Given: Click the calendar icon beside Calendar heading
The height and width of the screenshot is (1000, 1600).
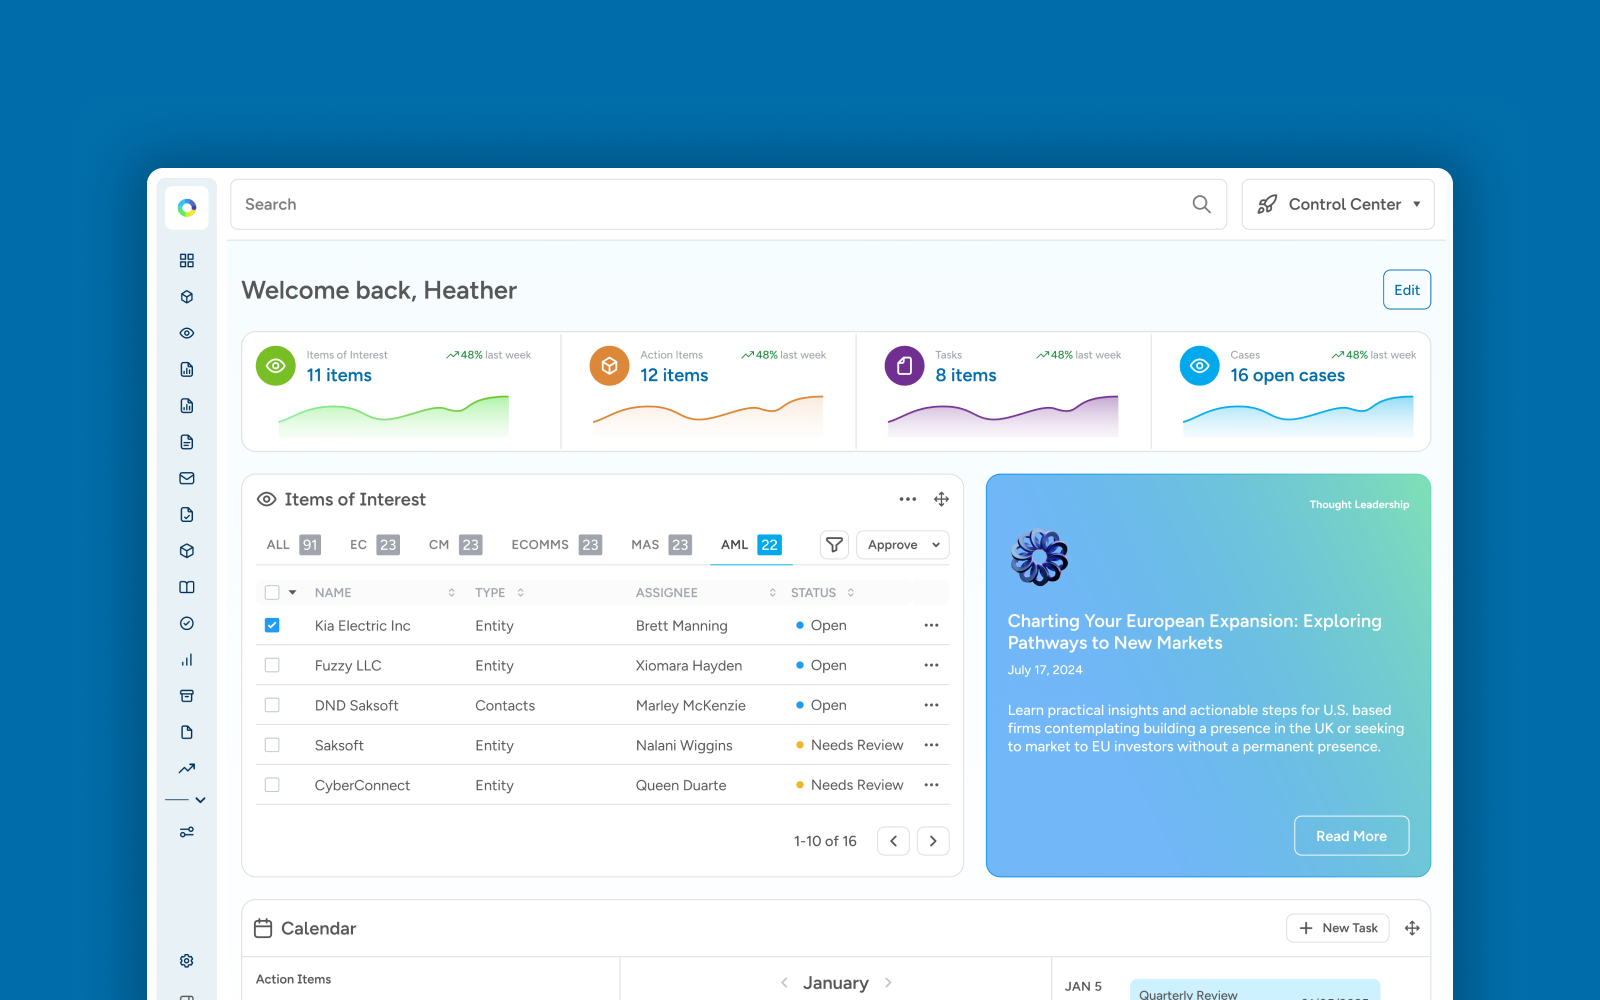Looking at the screenshot, I should (x=263, y=928).
